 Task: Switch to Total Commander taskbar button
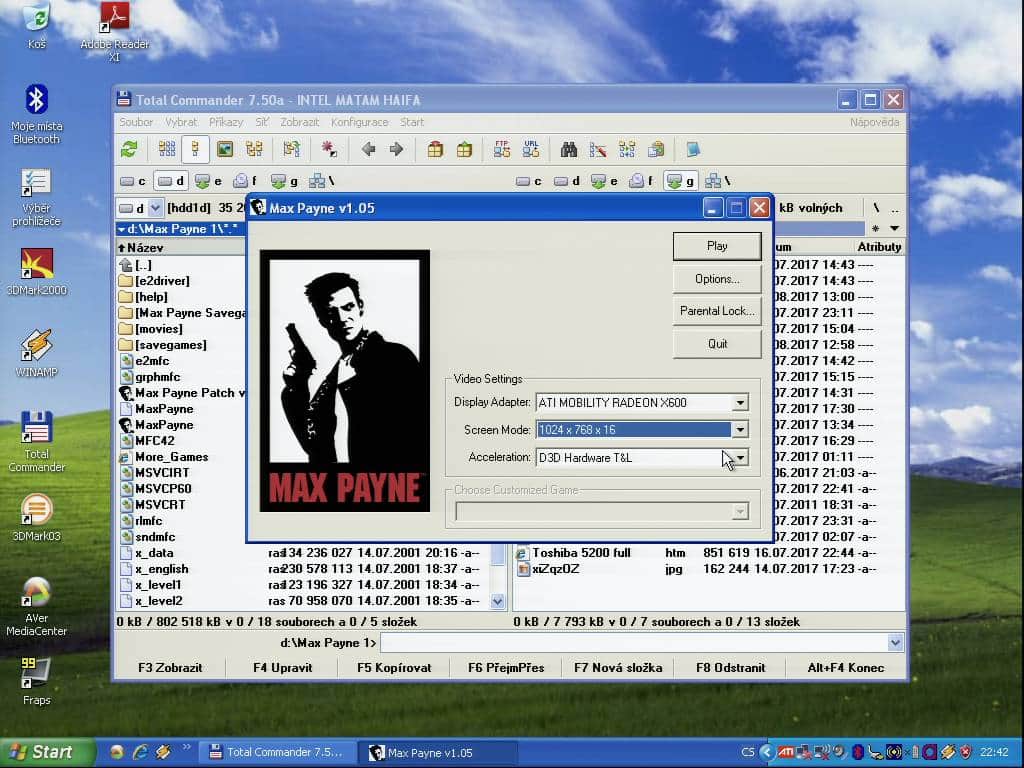(278, 752)
